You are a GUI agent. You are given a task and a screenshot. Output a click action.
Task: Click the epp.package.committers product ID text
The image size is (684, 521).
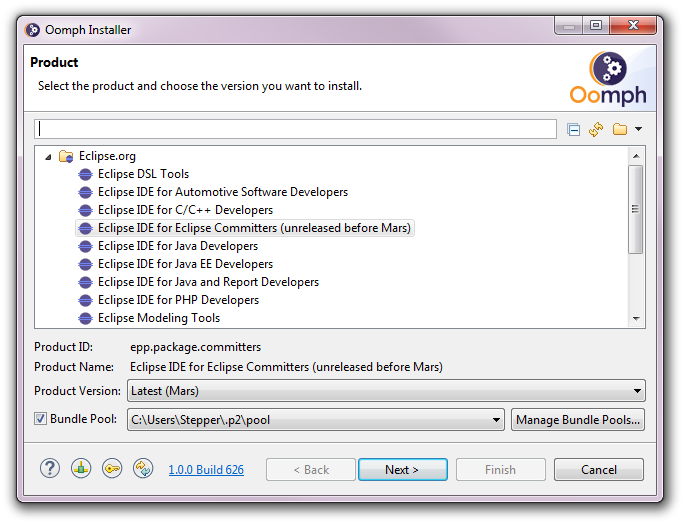(x=195, y=347)
